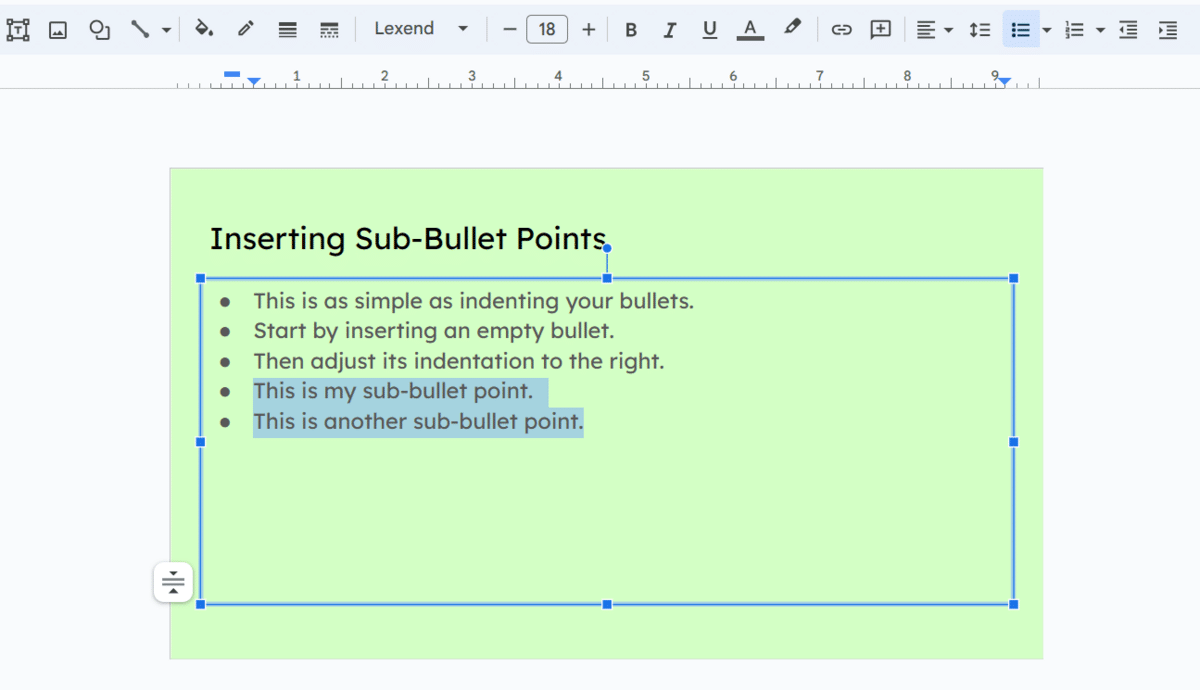The height and width of the screenshot is (690, 1200).
Task: Select the text box tool
Action: tap(17, 29)
